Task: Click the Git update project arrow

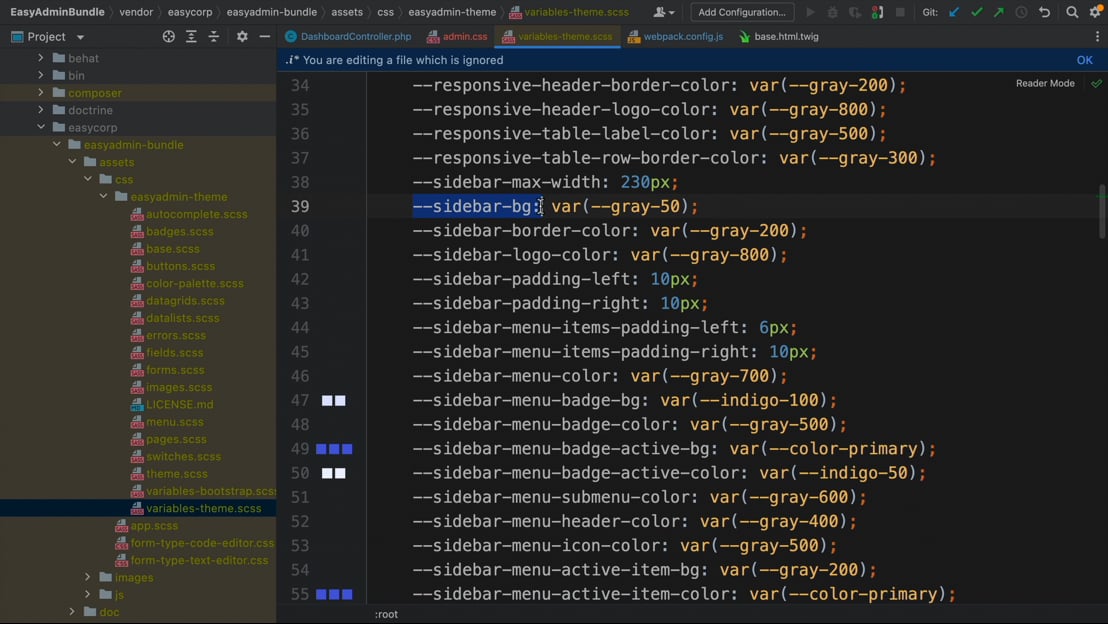Action: click(x=954, y=12)
